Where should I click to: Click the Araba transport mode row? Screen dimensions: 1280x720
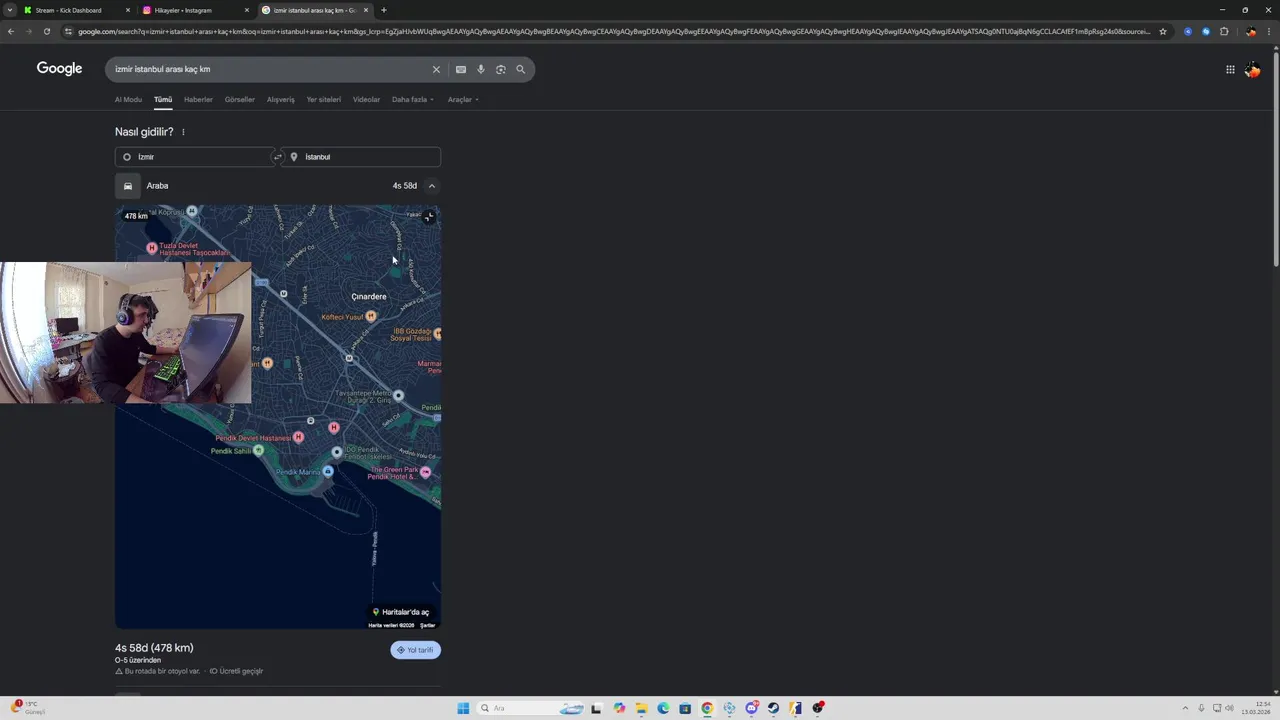(x=278, y=186)
